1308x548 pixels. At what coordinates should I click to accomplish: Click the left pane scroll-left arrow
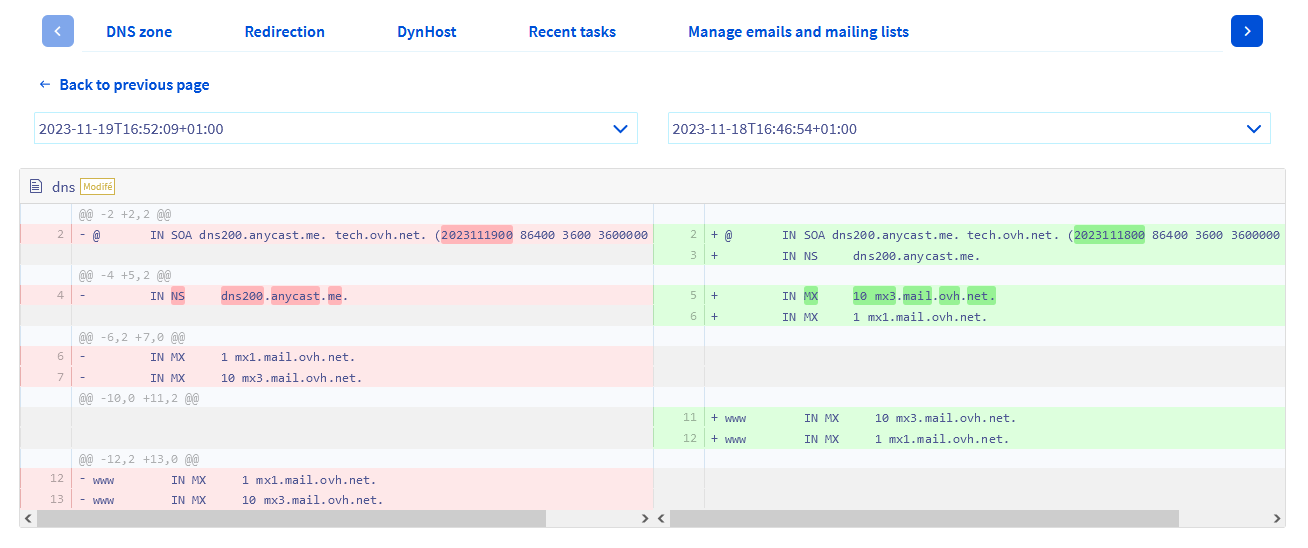[28, 518]
